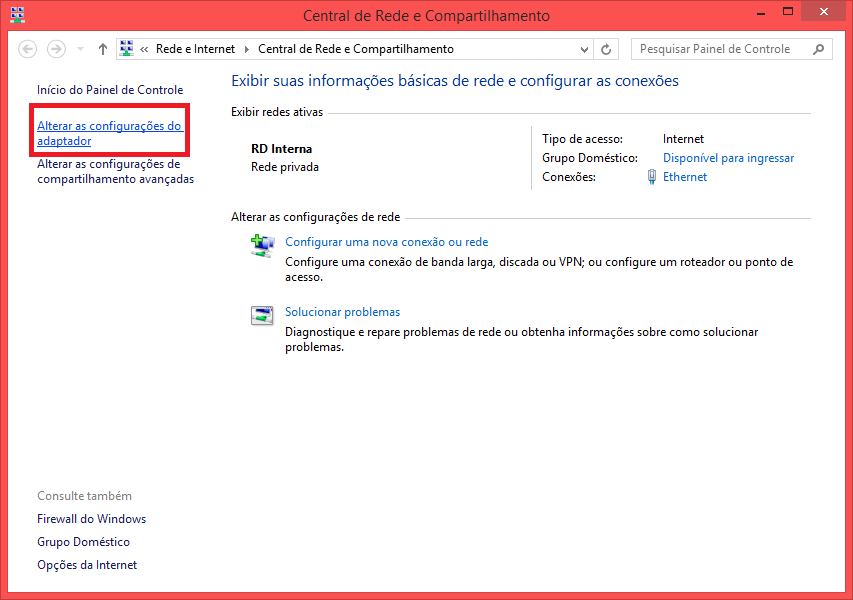Click the Forward navigation arrow
The height and width of the screenshot is (600, 853).
point(56,49)
